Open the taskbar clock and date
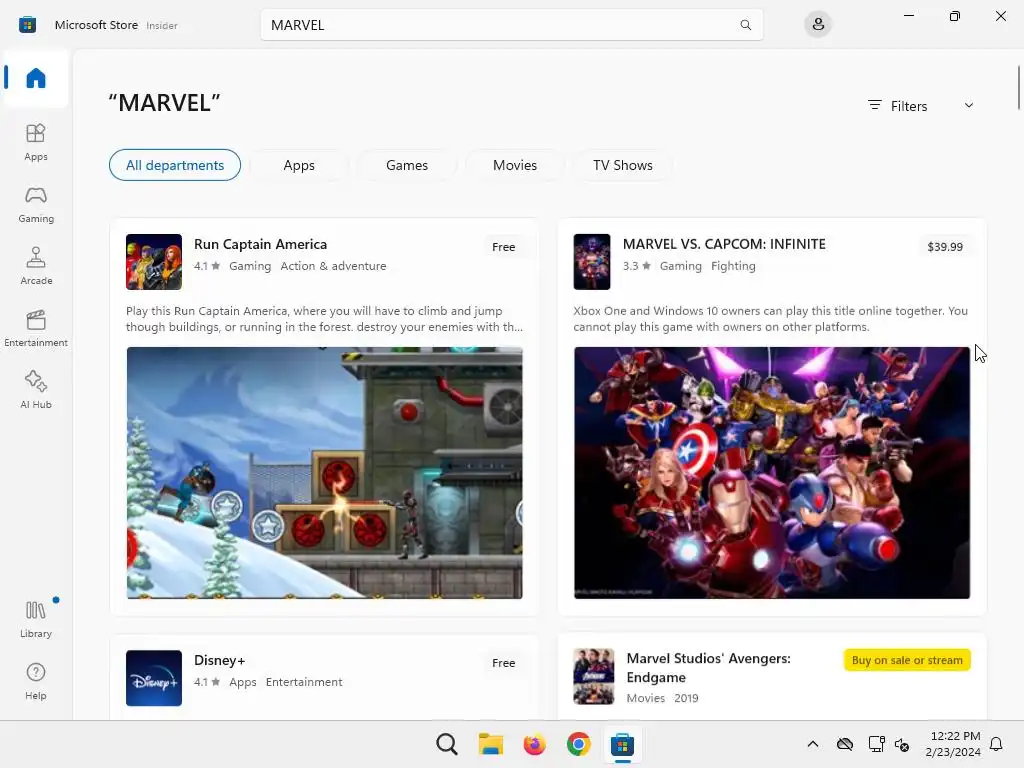 point(953,744)
